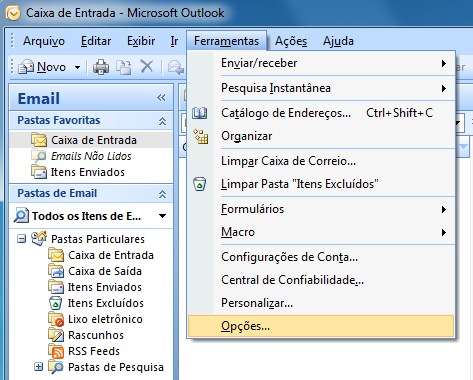The width and height of the screenshot is (473, 380).
Task: Click the Reply icon in the toolbar
Action: point(176,67)
